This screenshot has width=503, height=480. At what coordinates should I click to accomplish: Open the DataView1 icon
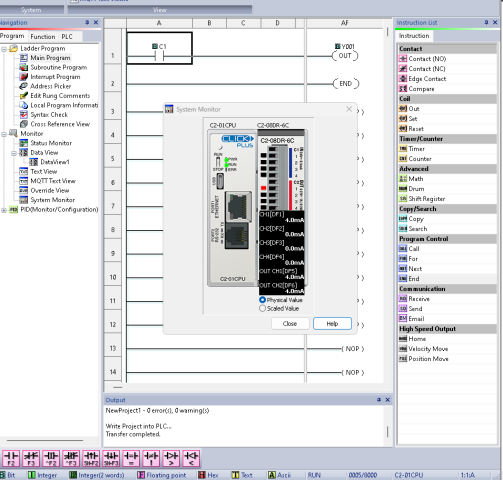tap(34, 162)
